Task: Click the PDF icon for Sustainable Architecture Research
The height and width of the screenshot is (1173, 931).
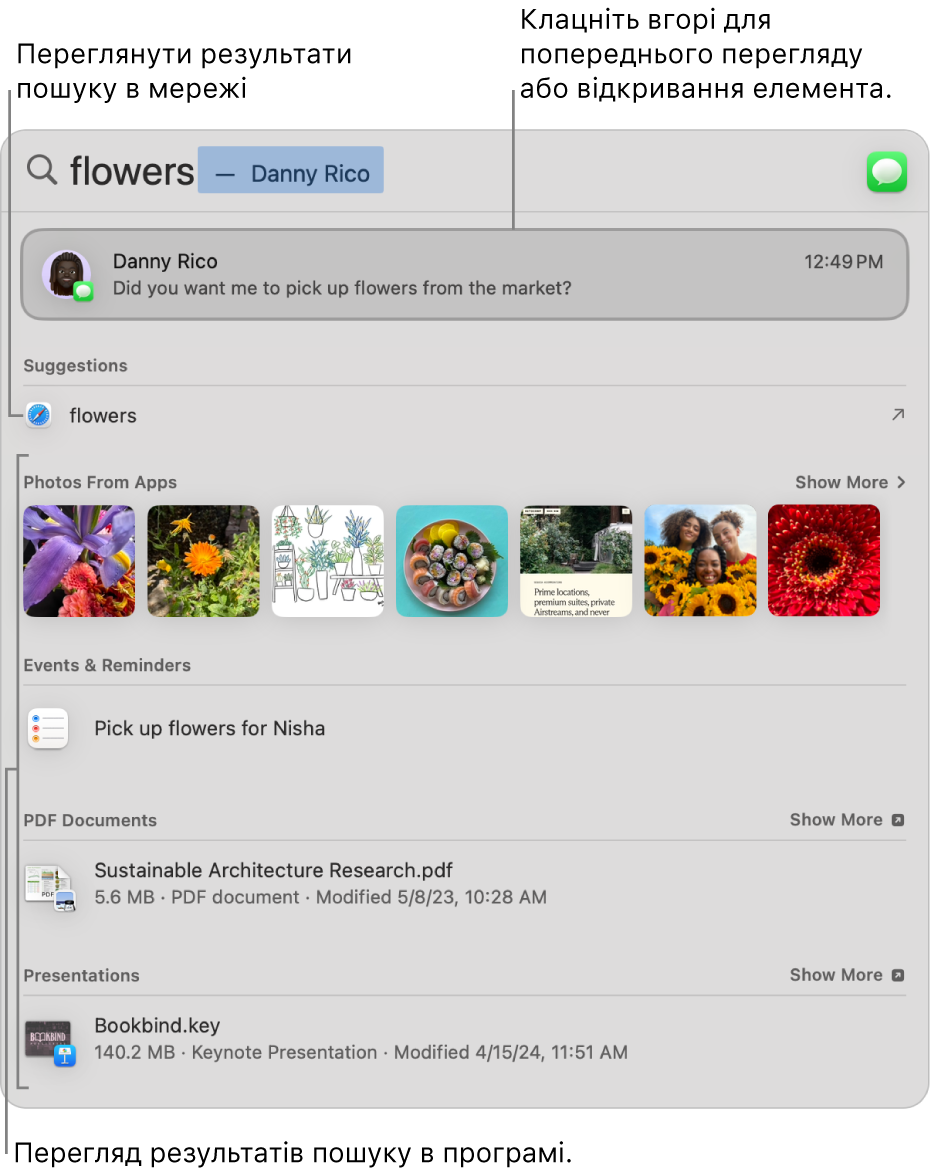Action: tap(49, 887)
